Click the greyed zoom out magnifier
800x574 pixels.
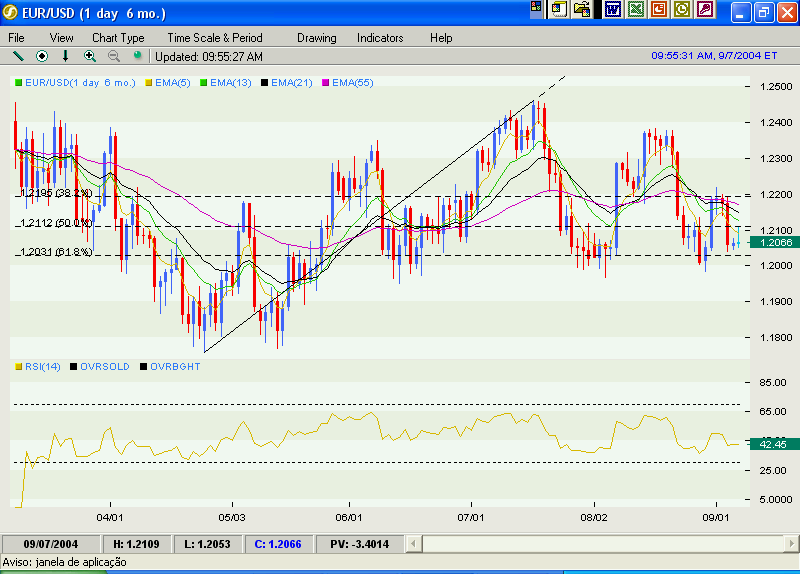coord(113,57)
